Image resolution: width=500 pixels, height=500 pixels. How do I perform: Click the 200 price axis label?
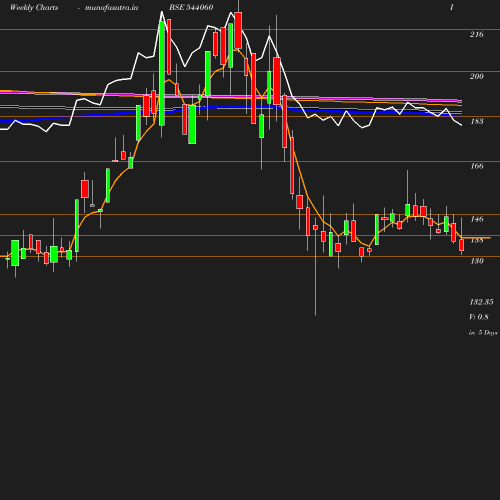[477, 76]
